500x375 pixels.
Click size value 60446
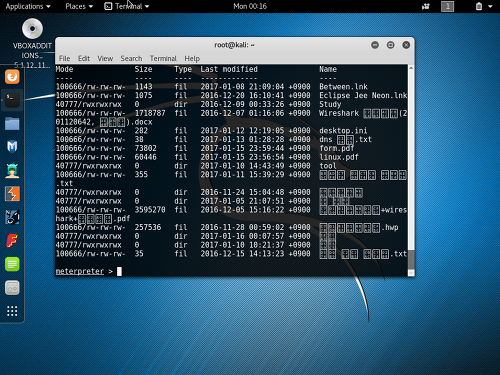click(145, 157)
